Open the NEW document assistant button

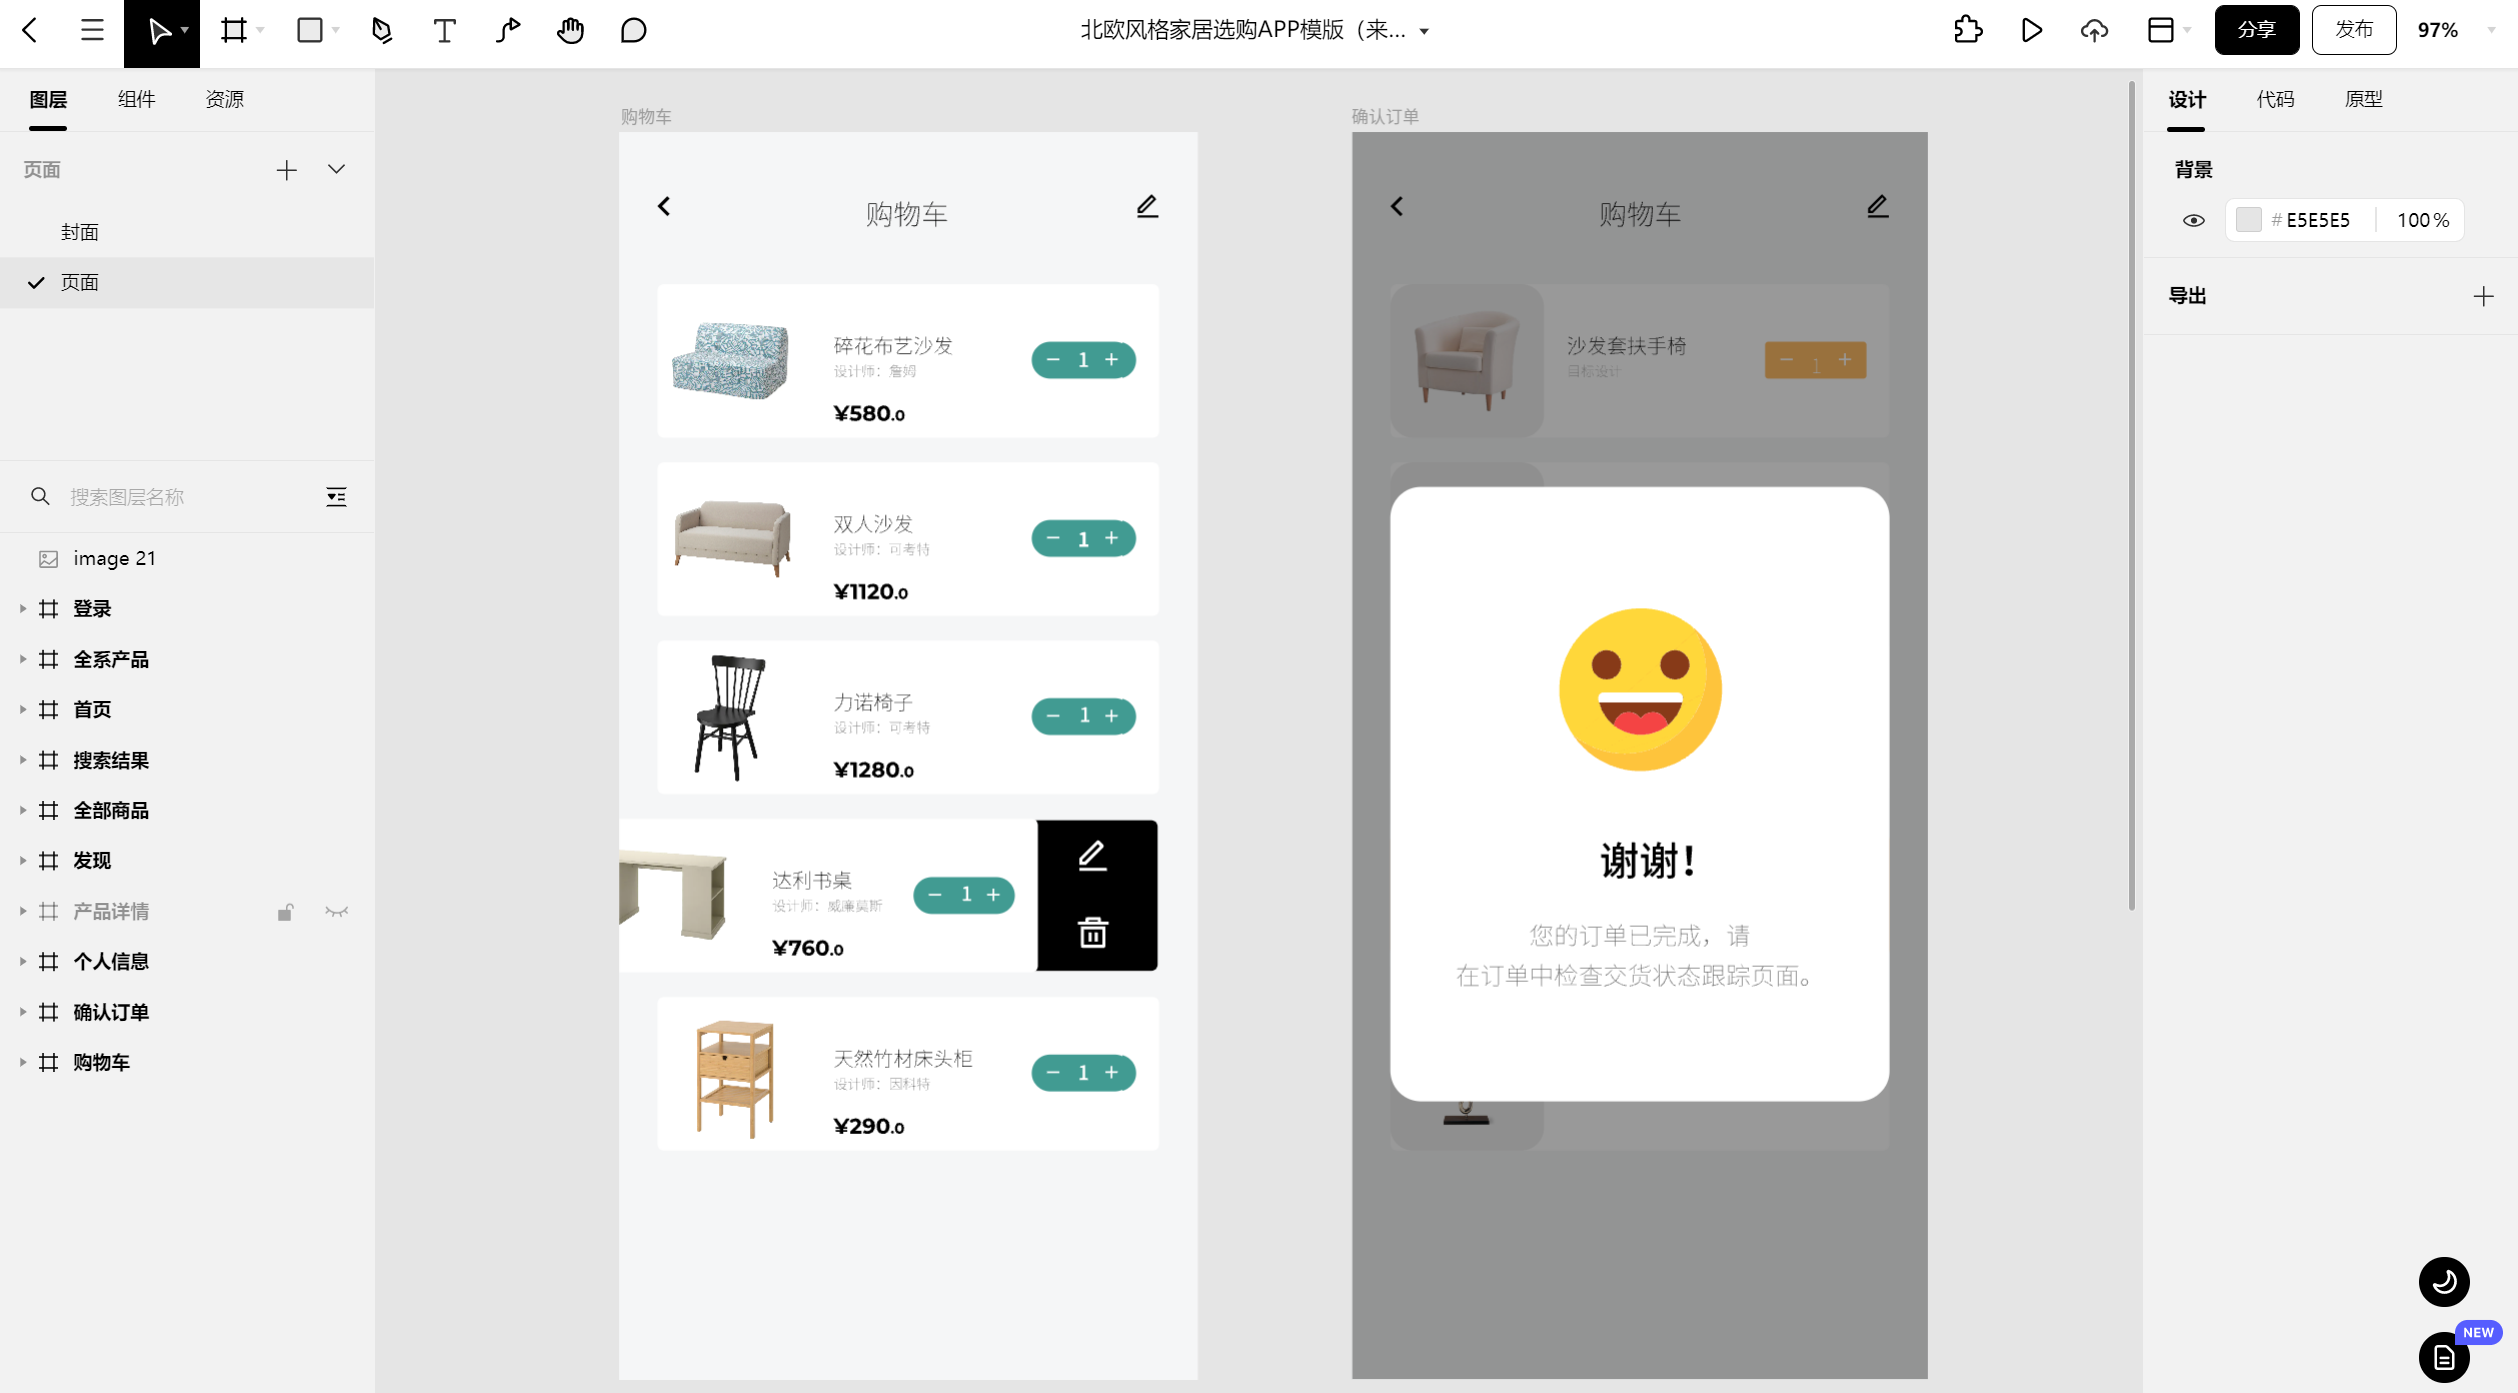2444,1357
